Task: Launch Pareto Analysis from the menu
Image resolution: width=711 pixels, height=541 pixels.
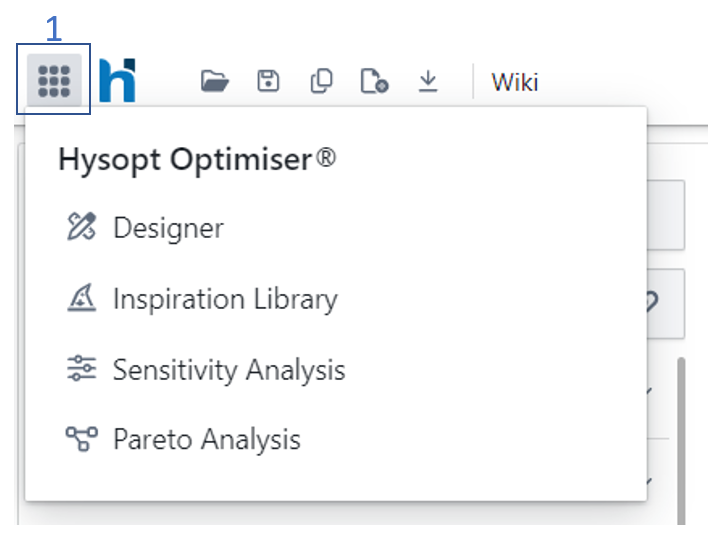Action: tap(206, 439)
